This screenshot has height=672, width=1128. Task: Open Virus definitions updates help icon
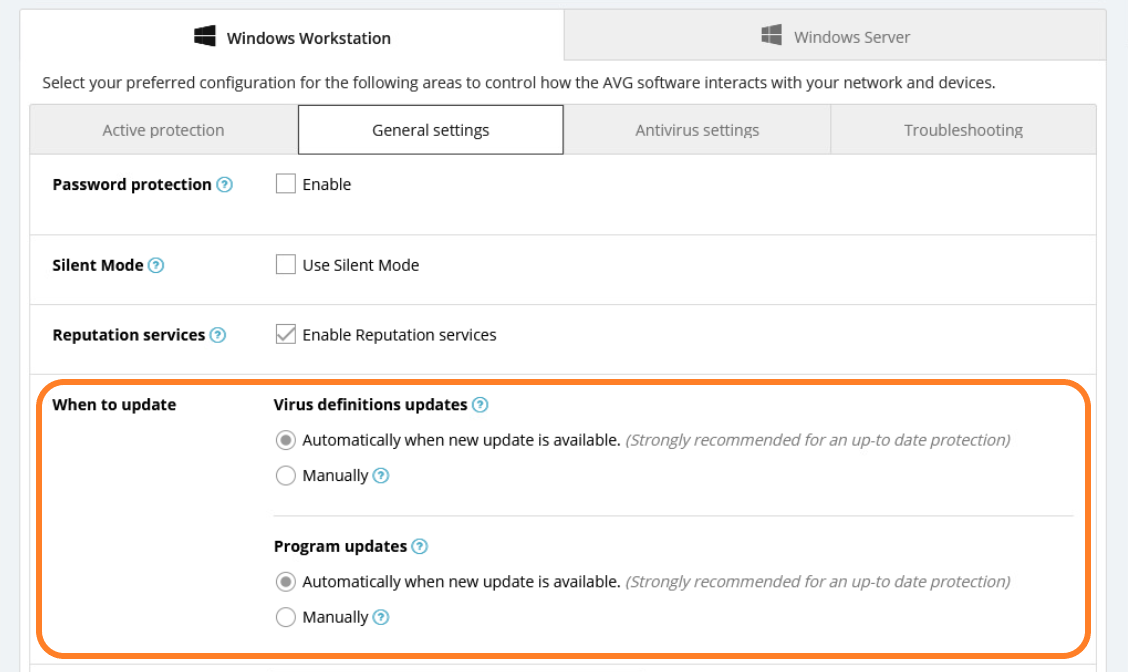coord(480,405)
